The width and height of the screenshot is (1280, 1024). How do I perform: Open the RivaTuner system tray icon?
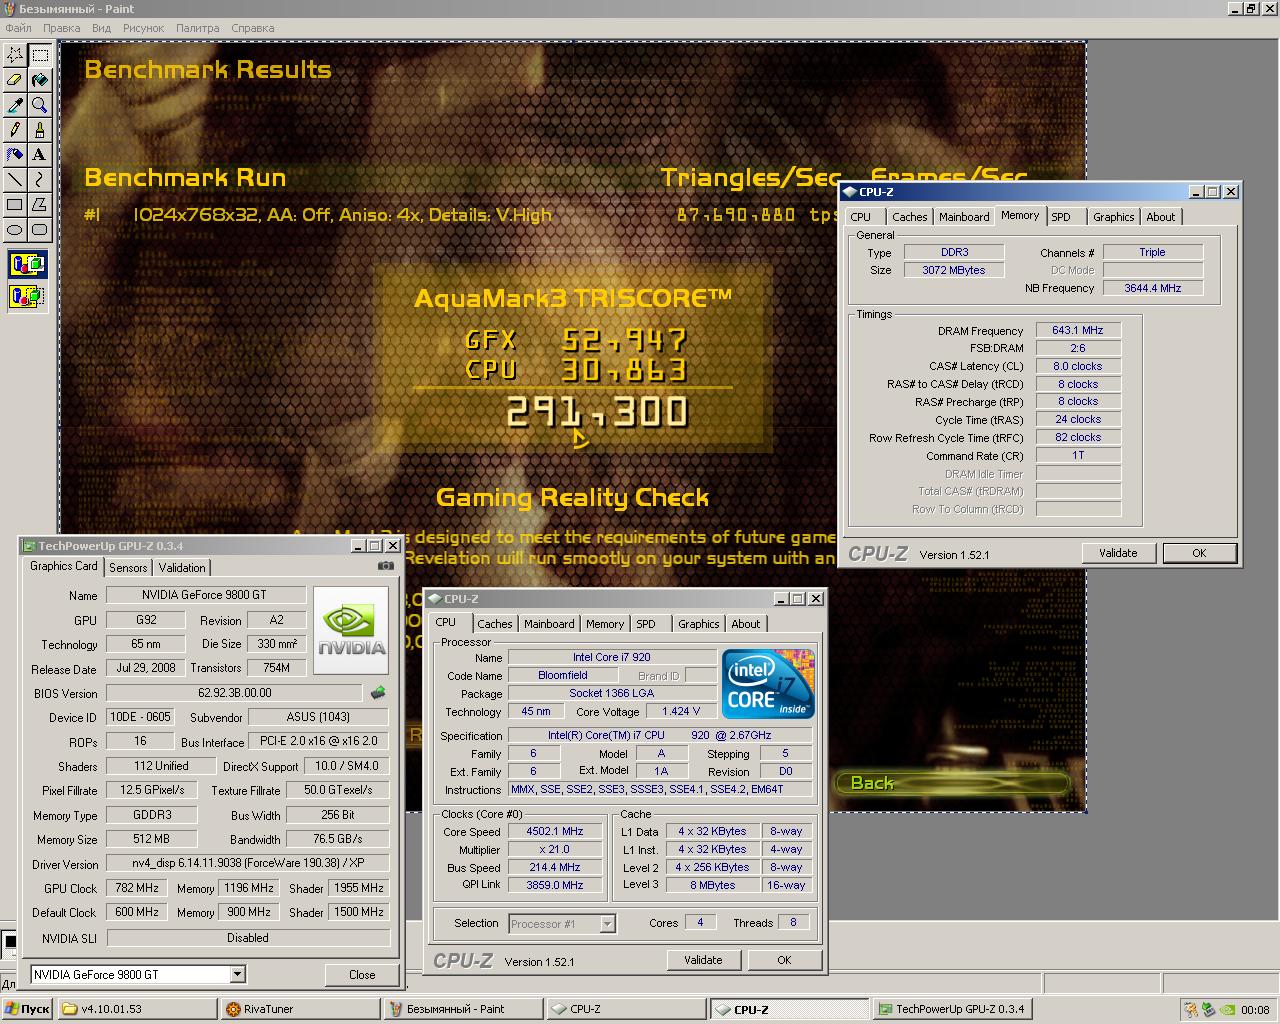(1191, 1009)
